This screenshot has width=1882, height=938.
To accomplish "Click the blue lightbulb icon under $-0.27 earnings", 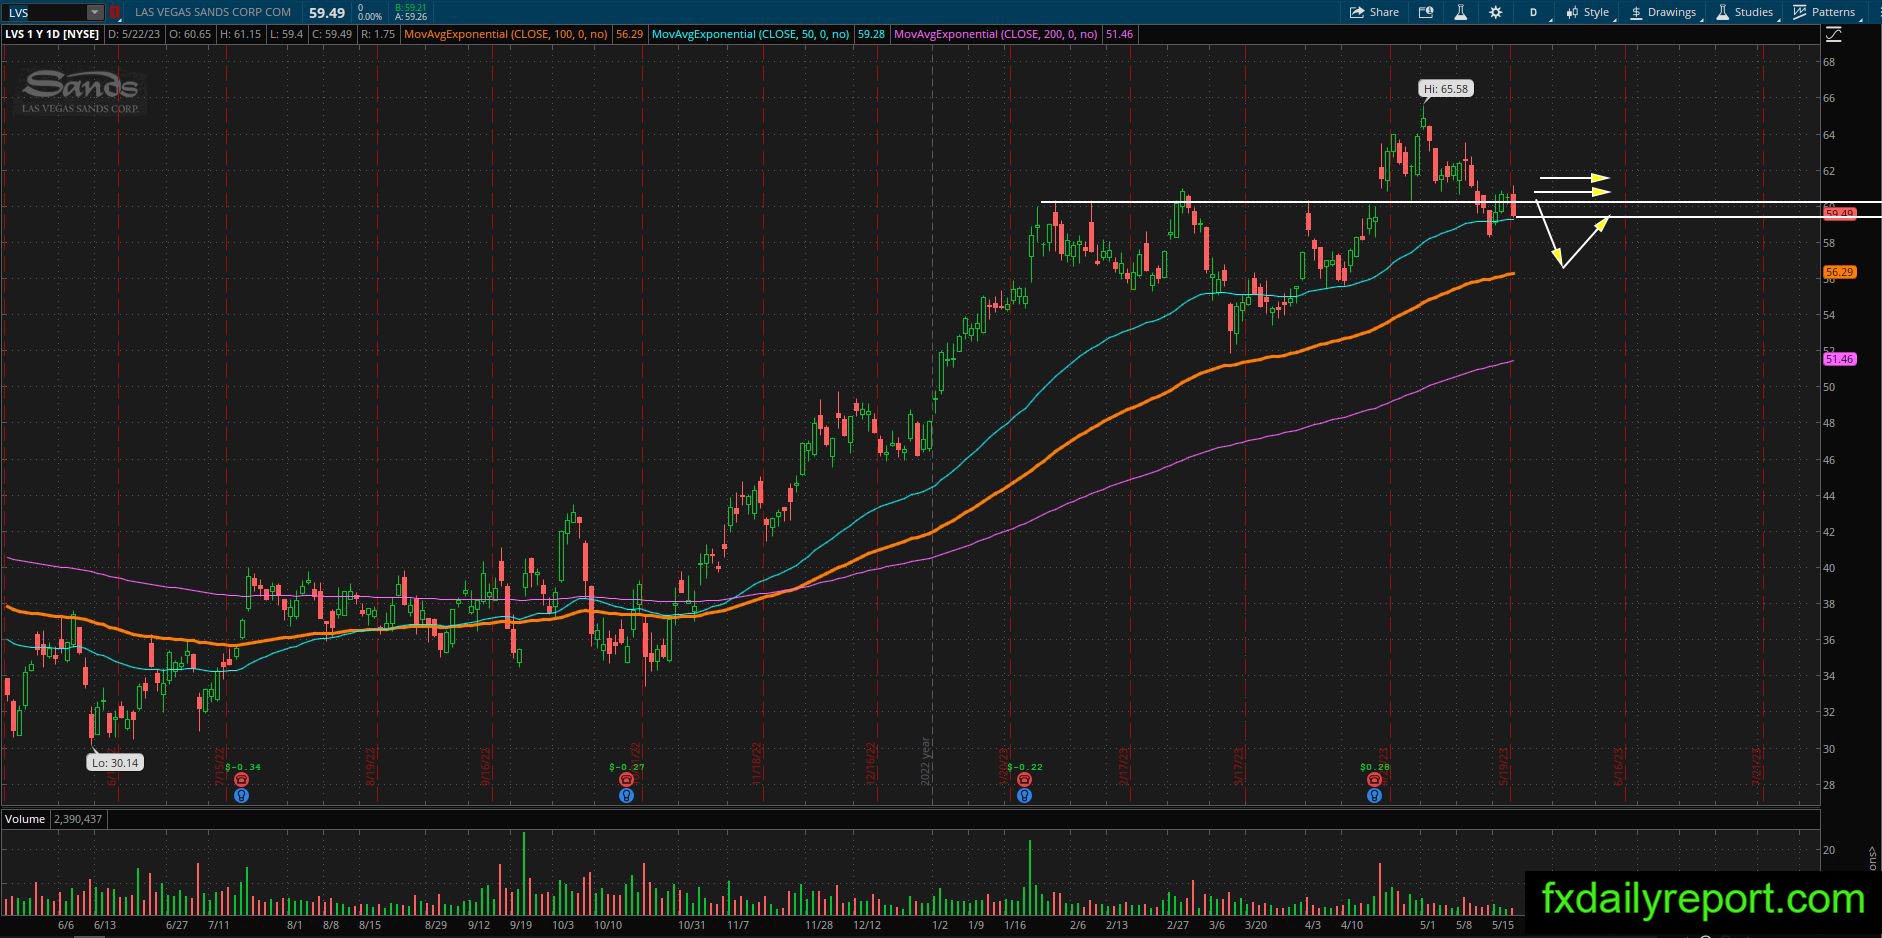I will point(626,796).
